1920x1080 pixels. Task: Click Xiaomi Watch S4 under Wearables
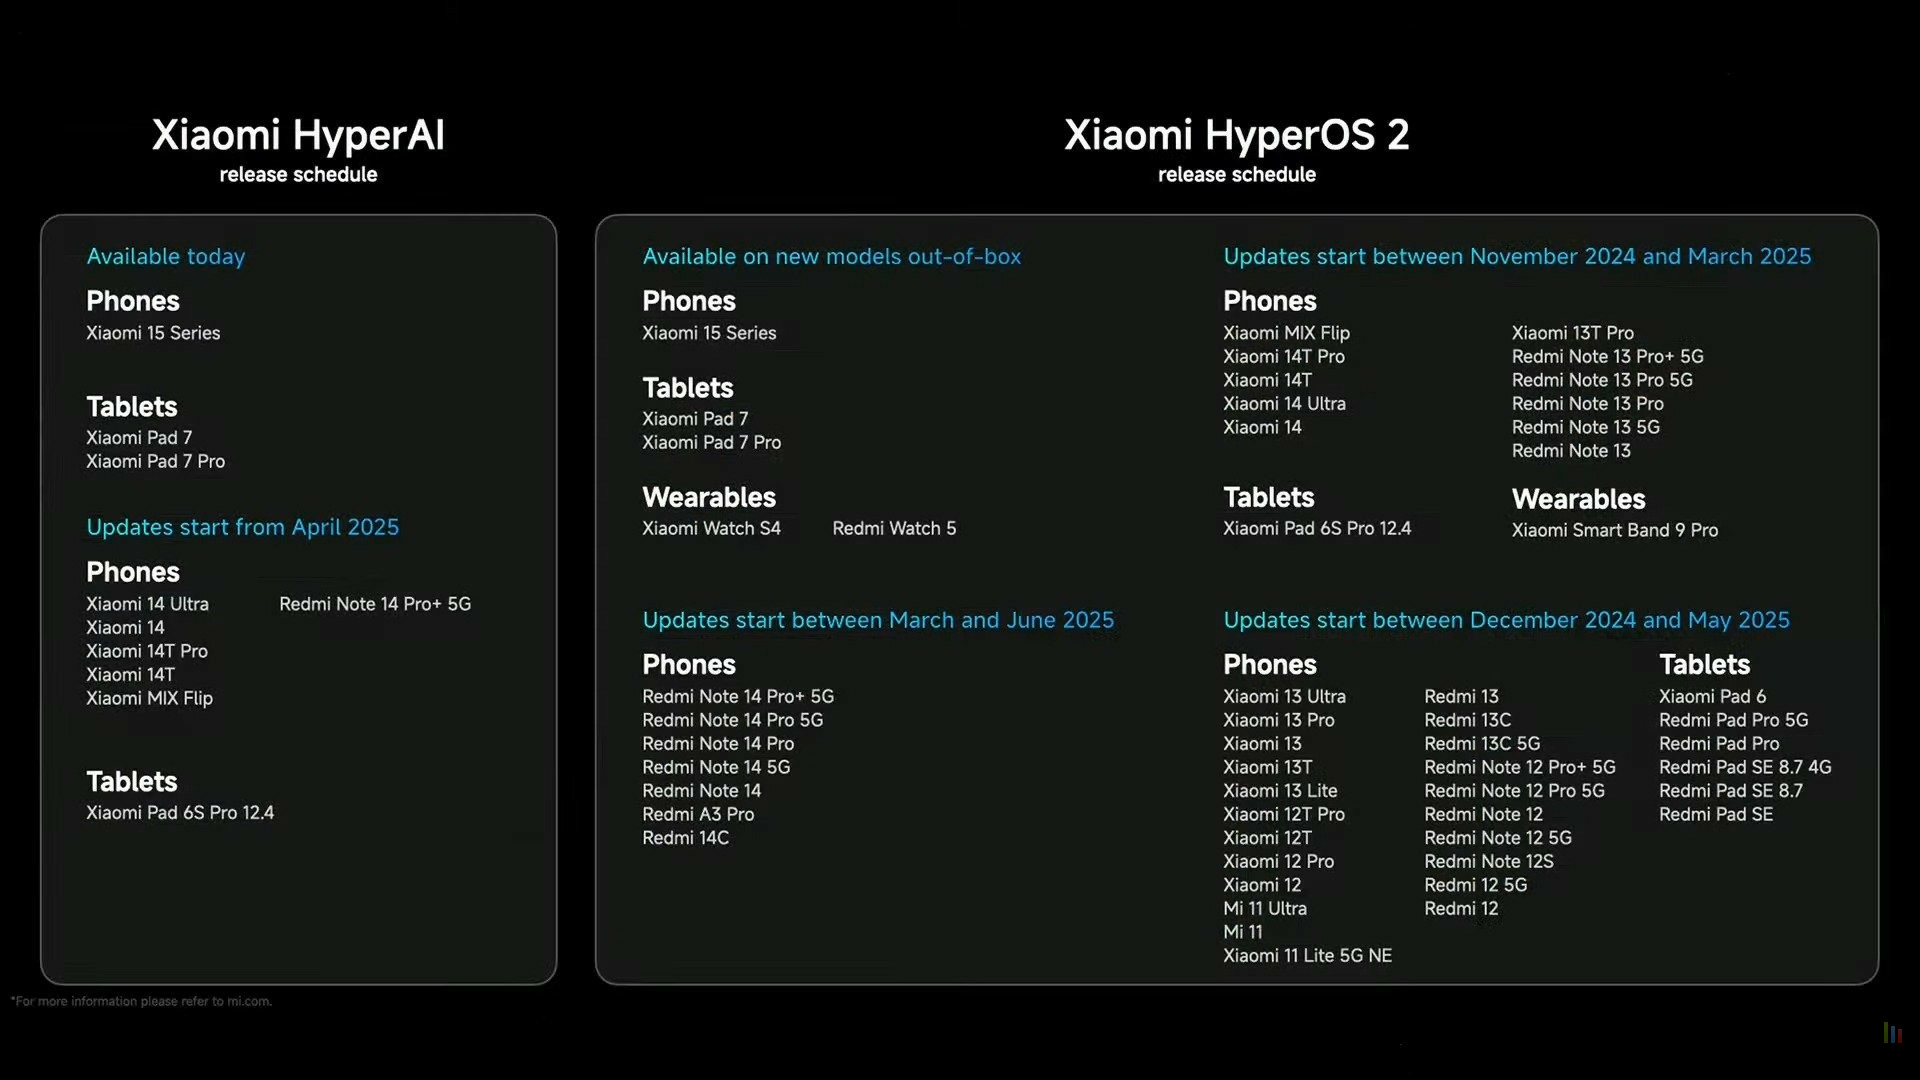pyautogui.click(x=711, y=528)
